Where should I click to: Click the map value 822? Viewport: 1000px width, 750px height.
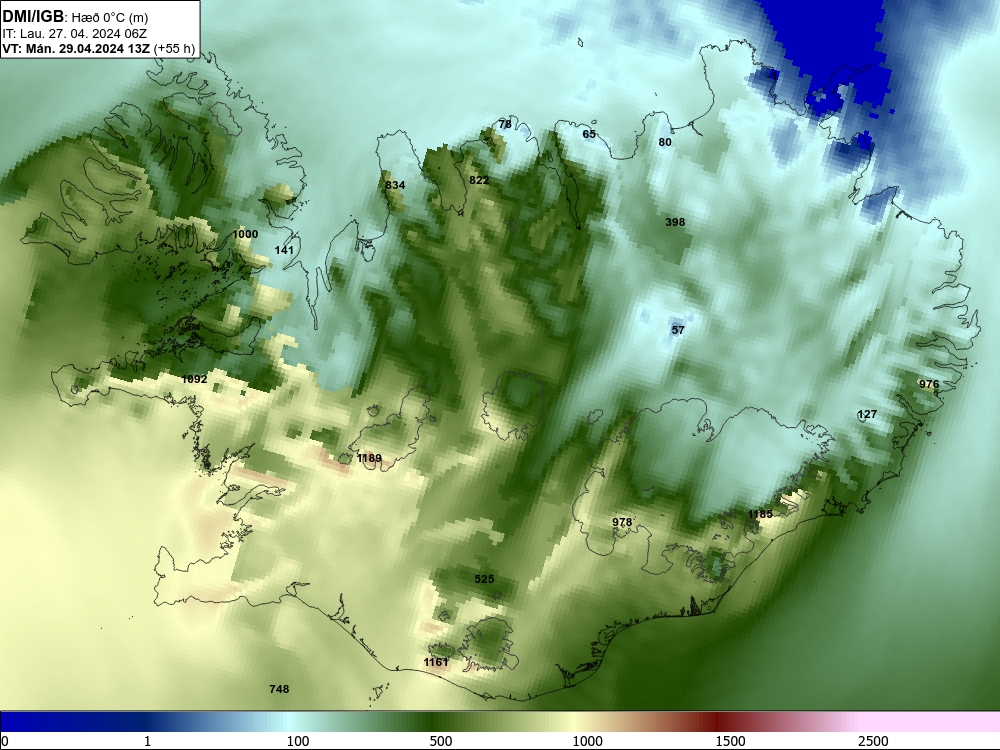479,180
